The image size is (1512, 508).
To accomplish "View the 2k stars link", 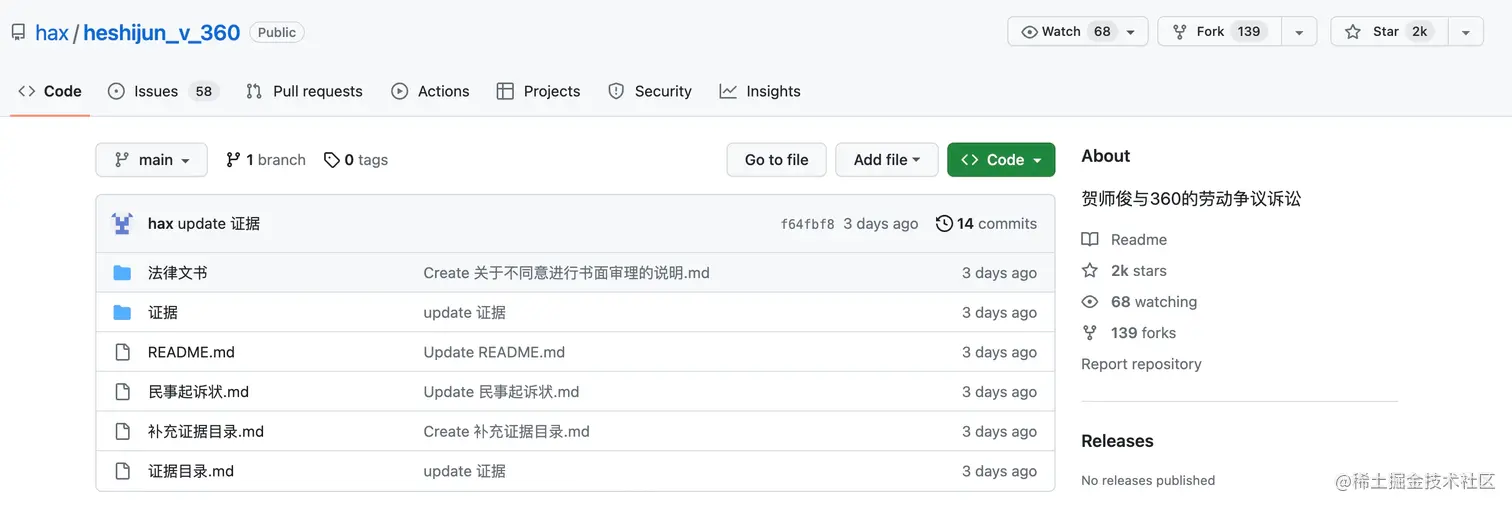I will click(1124, 271).
